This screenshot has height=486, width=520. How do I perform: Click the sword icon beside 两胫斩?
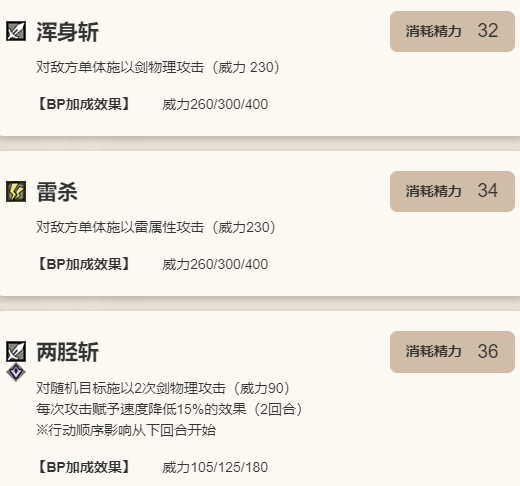click(16, 351)
